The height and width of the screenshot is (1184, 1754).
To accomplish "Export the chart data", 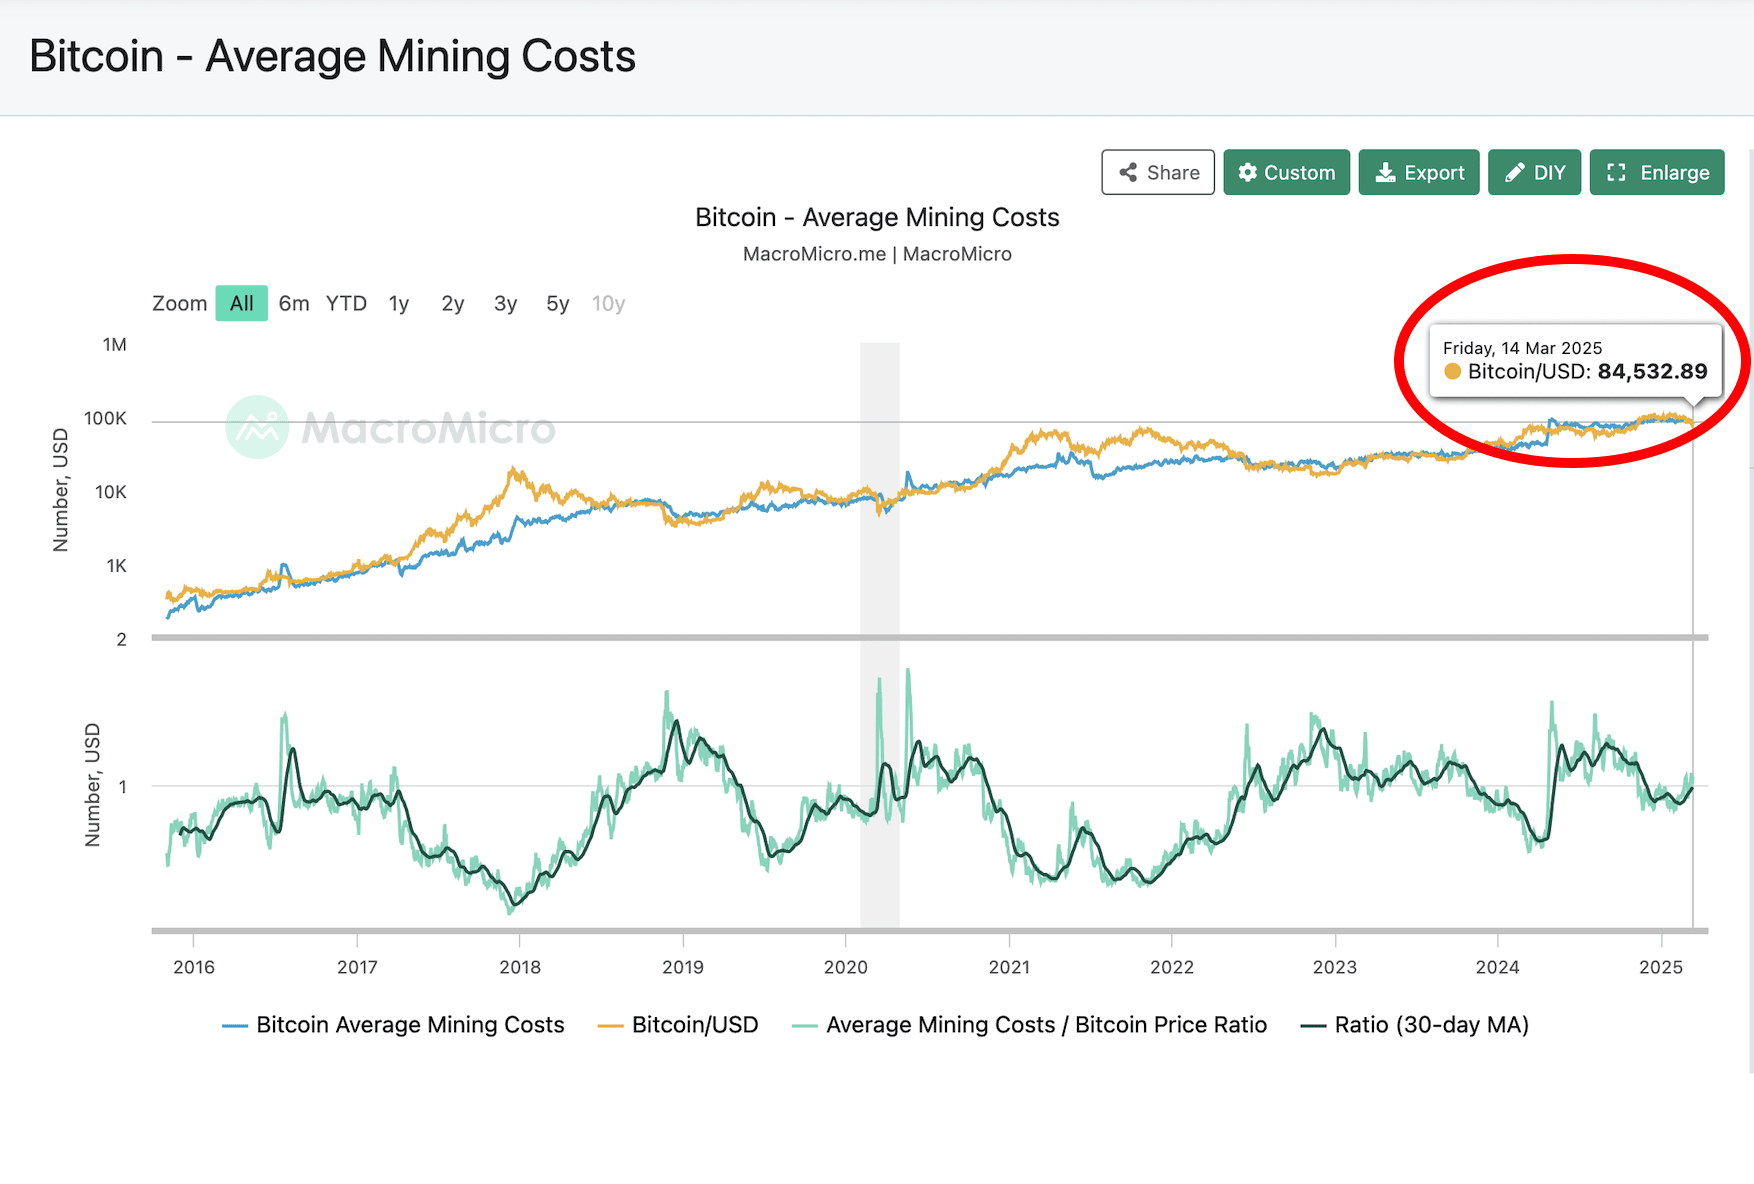I will pos(1419,173).
